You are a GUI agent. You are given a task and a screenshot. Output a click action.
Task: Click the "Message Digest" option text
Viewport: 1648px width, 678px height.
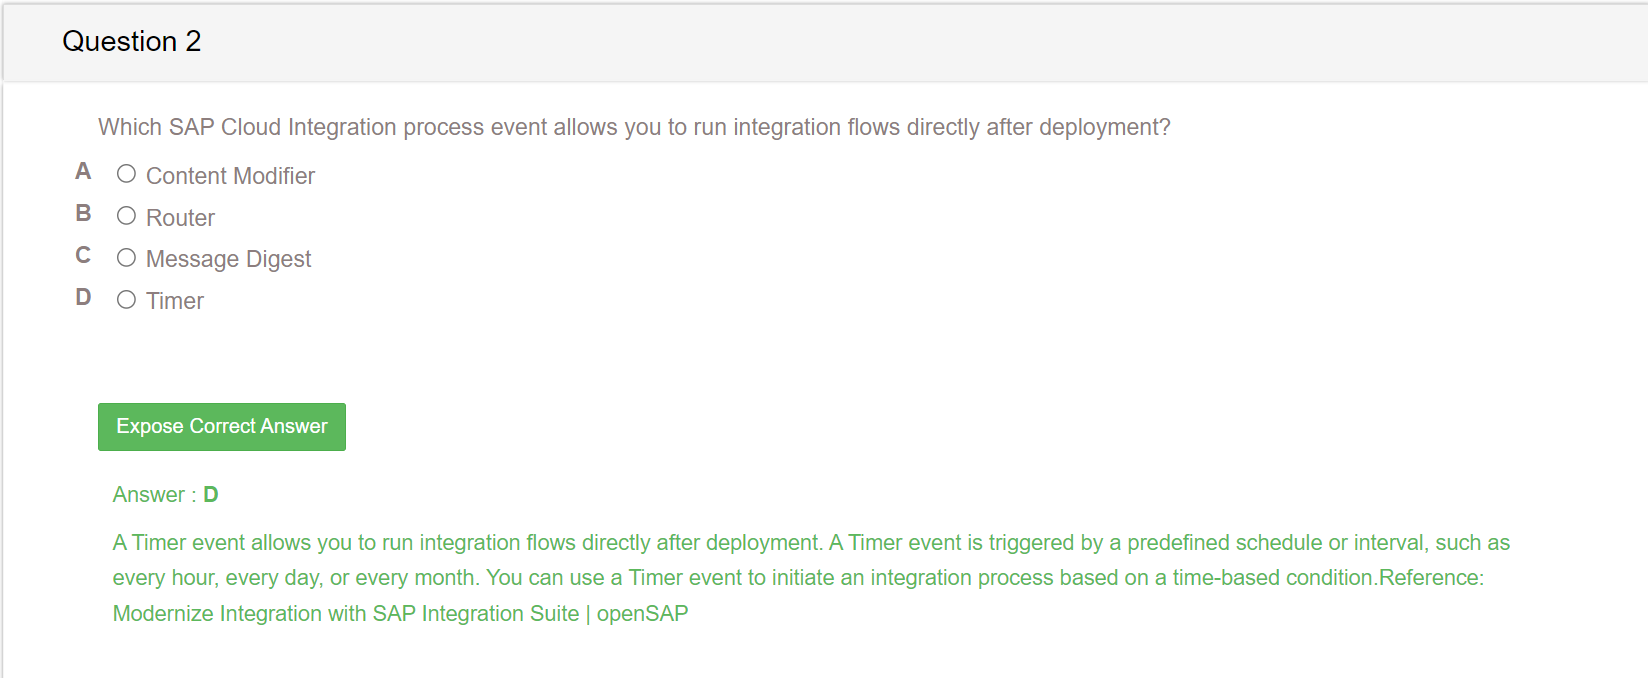(x=228, y=260)
